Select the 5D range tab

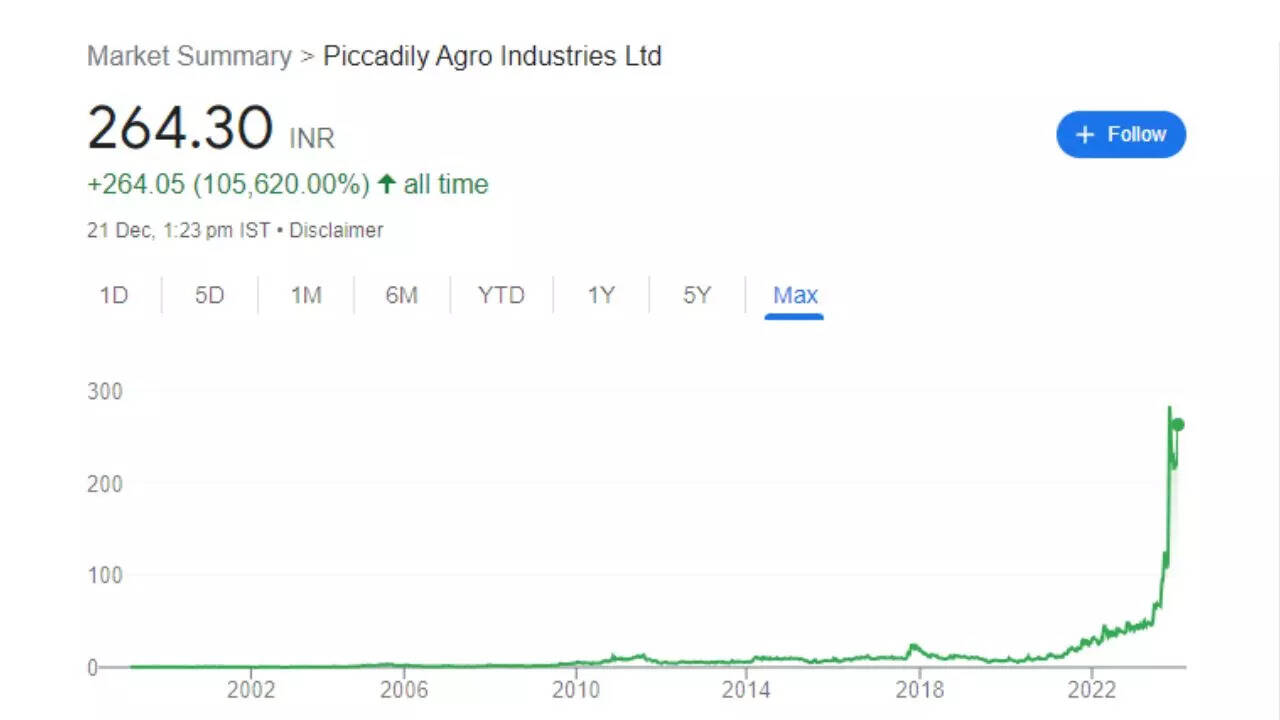(209, 295)
